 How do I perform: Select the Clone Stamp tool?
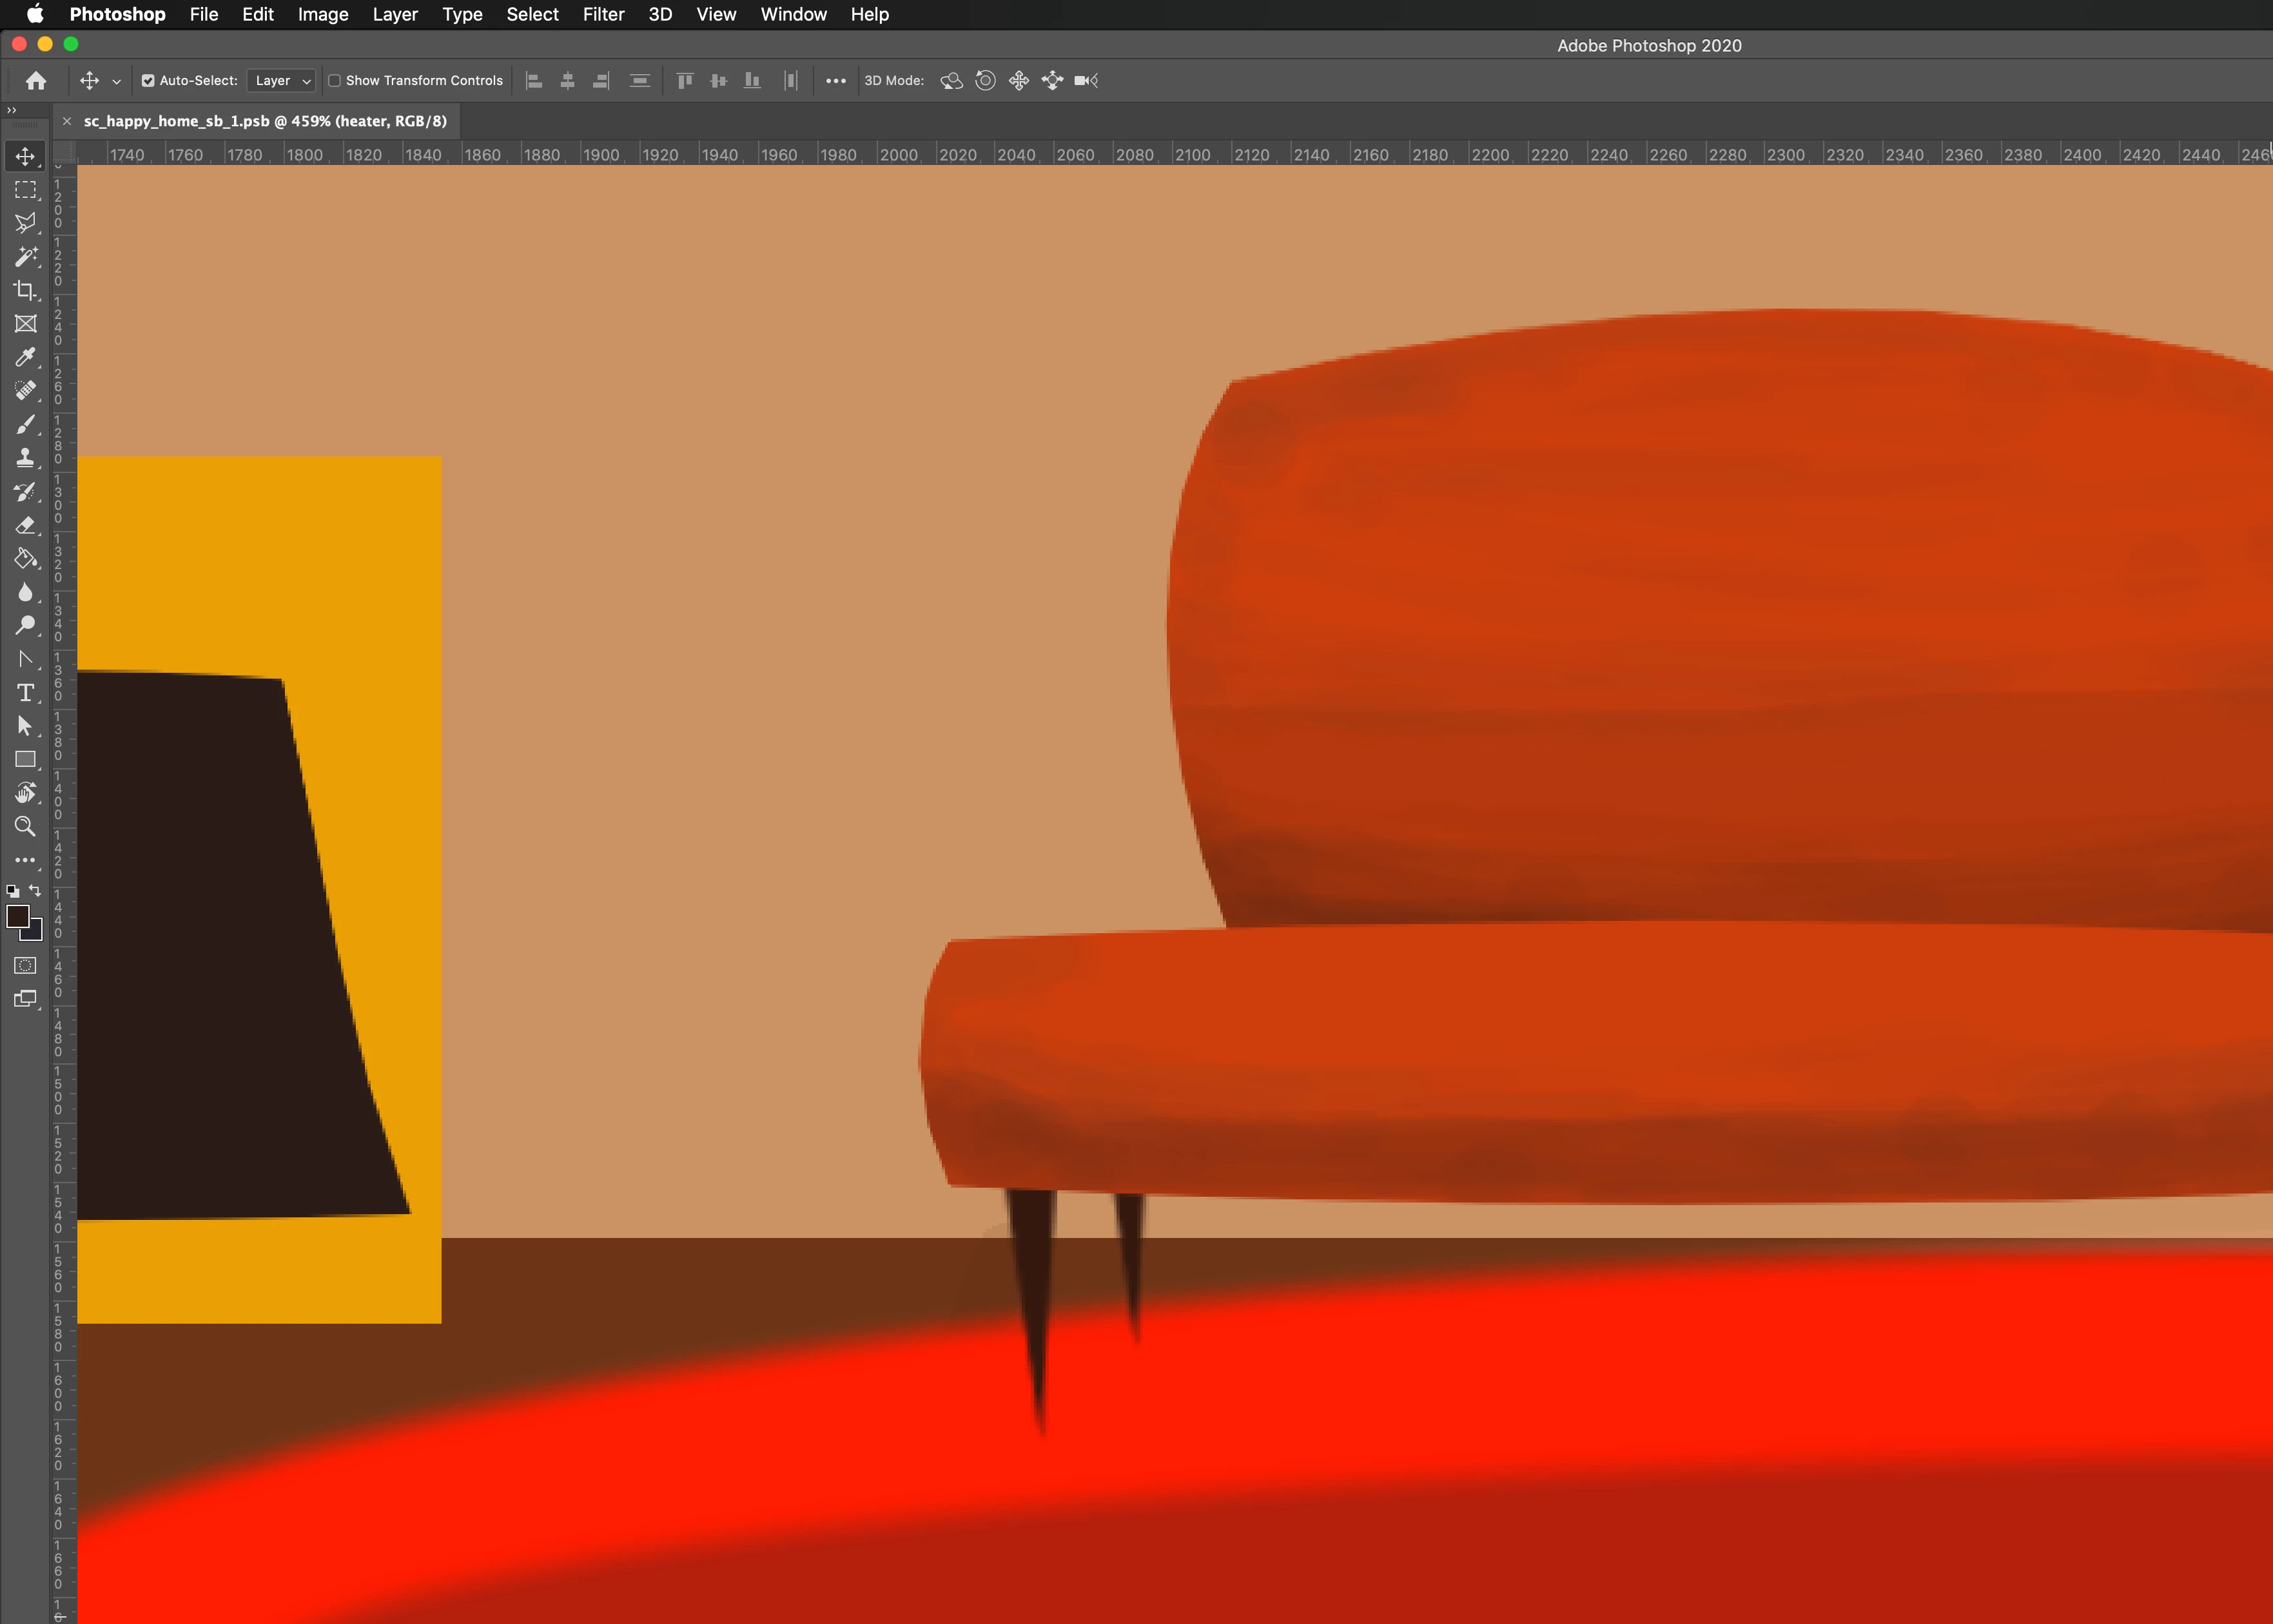point(25,458)
